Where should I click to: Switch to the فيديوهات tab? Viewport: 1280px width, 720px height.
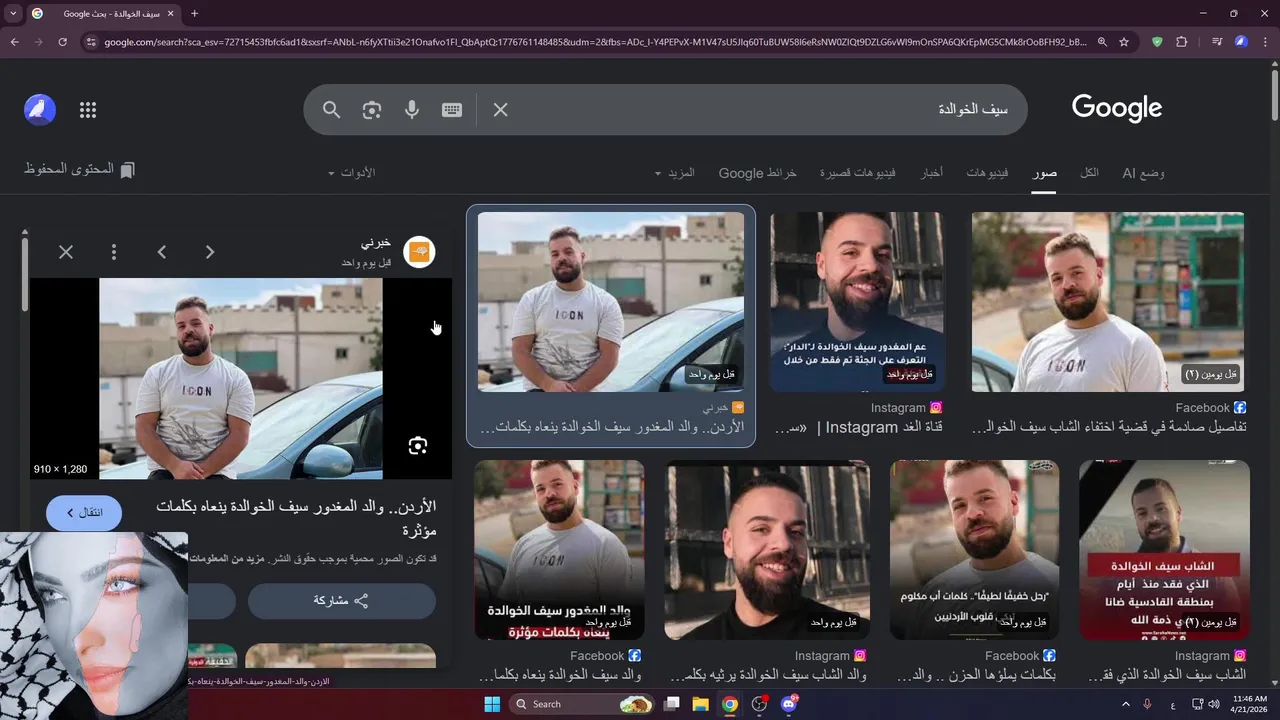pos(987,173)
